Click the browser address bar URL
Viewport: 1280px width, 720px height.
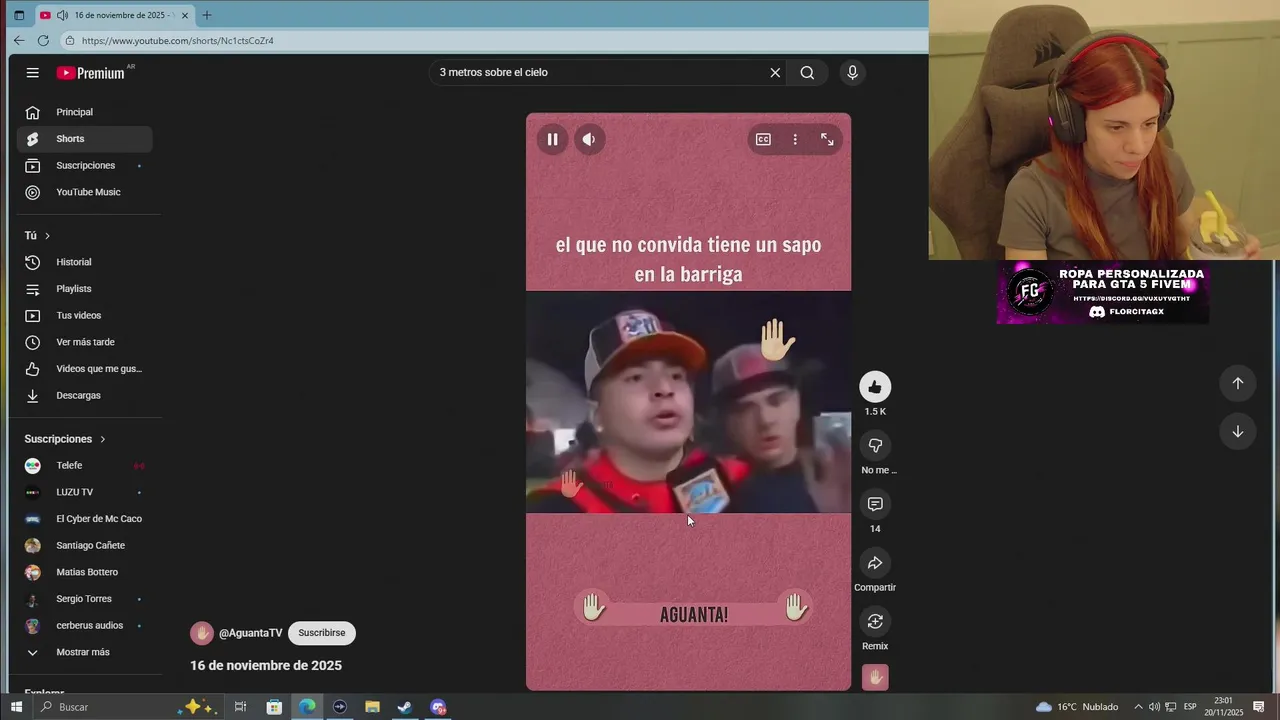click(178, 41)
